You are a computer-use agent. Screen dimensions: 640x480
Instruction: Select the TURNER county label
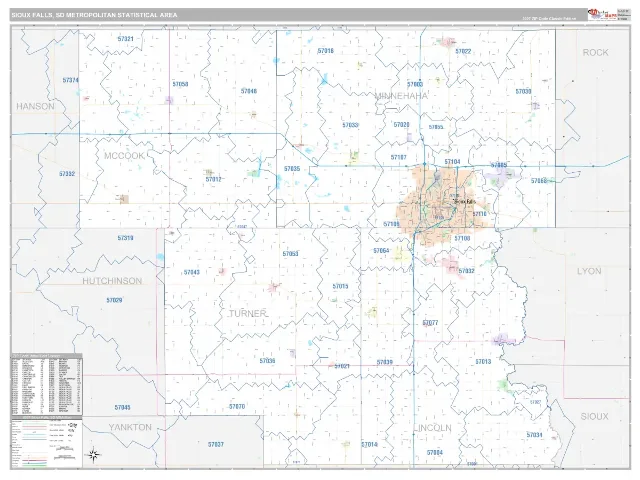click(248, 314)
